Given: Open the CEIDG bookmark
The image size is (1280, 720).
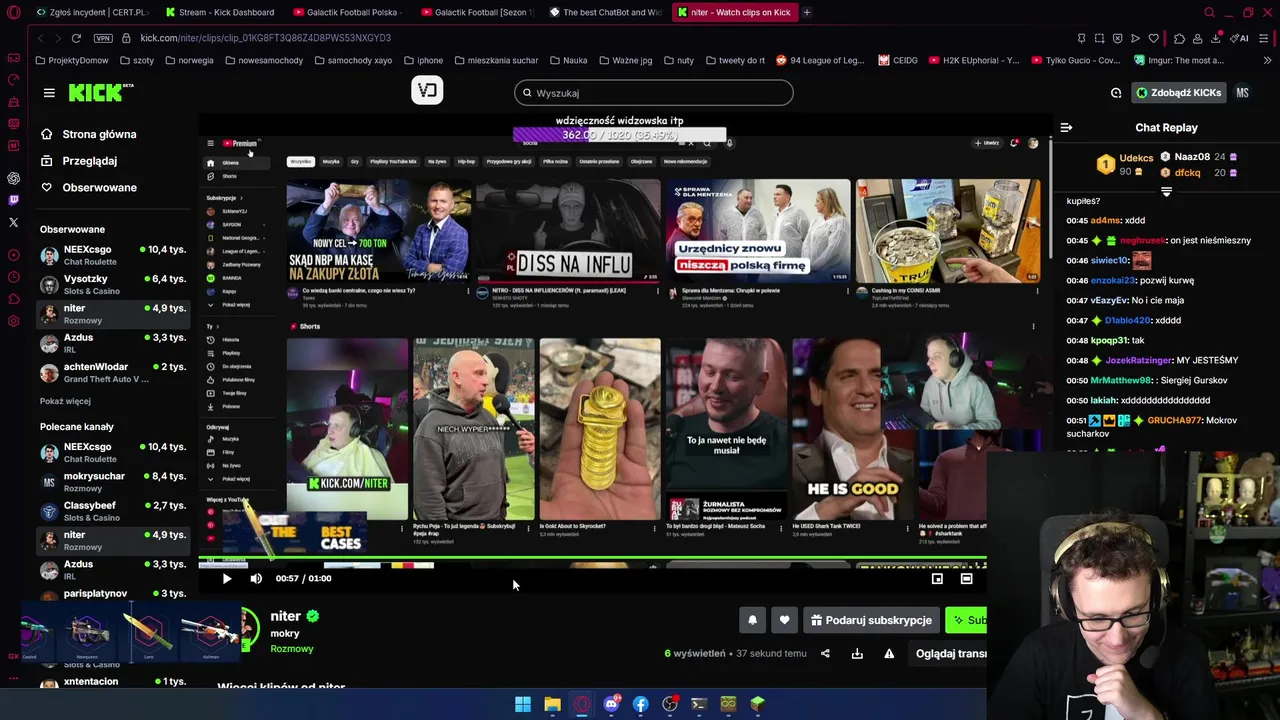Looking at the screenshot, I should 898,60.
